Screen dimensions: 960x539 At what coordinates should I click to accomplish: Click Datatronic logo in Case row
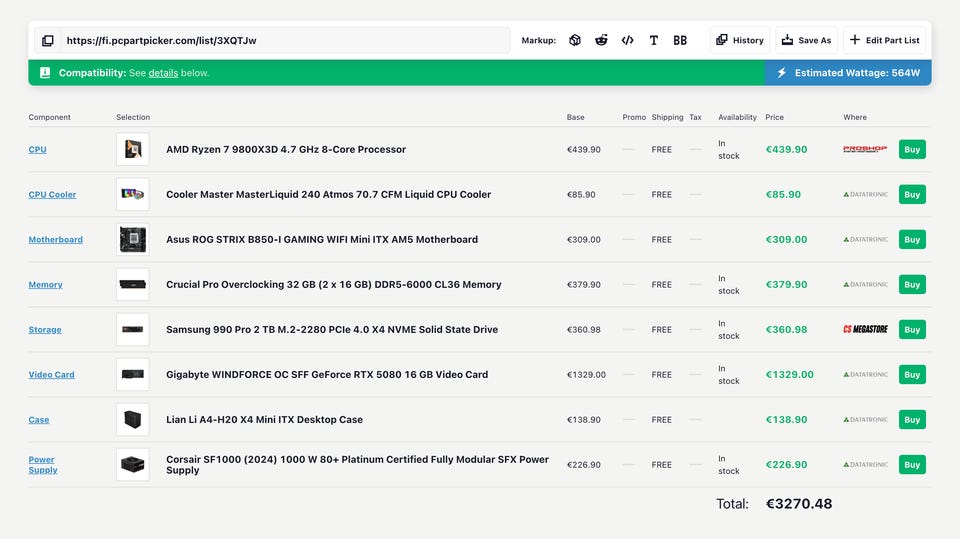(865, 420)
